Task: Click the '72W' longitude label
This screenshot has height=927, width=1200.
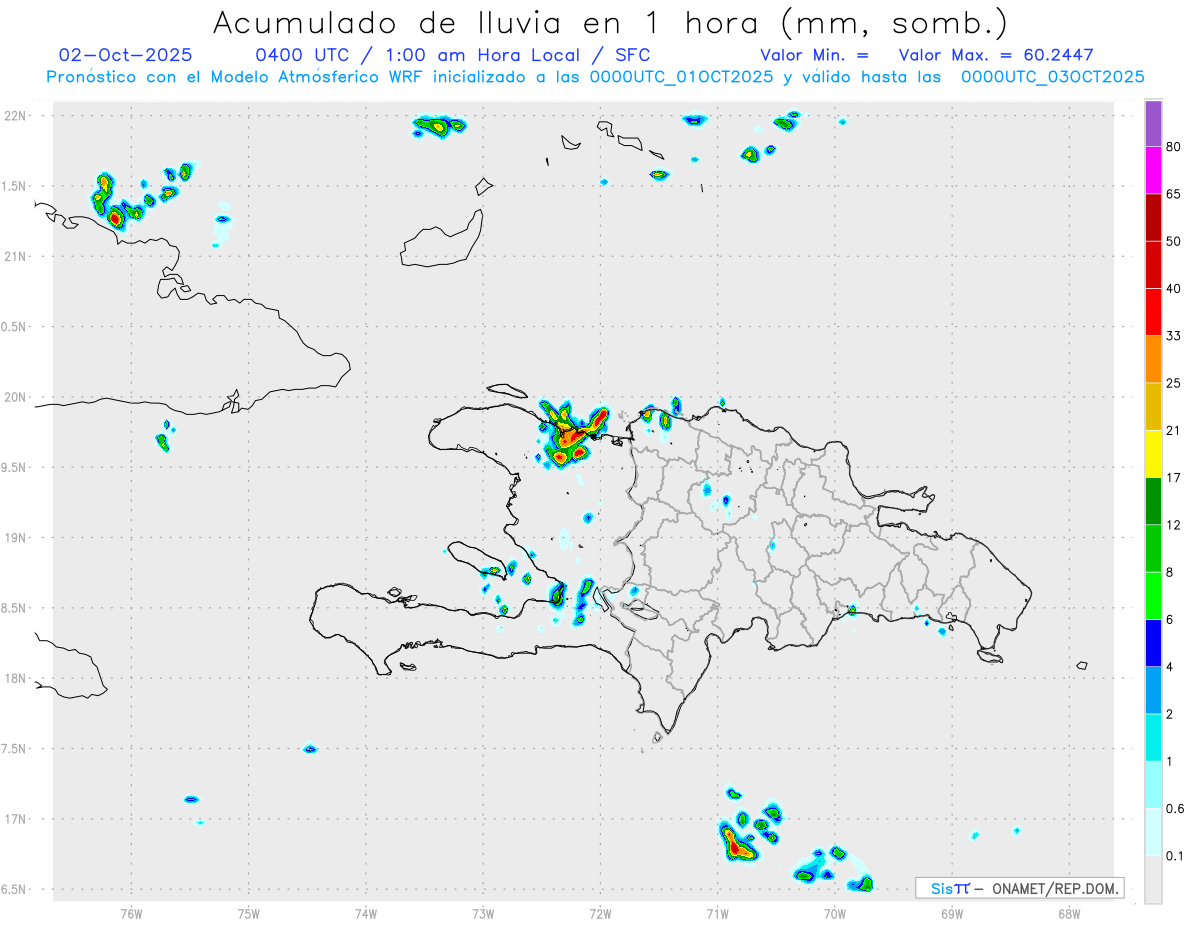Action: tap(600, 914)
